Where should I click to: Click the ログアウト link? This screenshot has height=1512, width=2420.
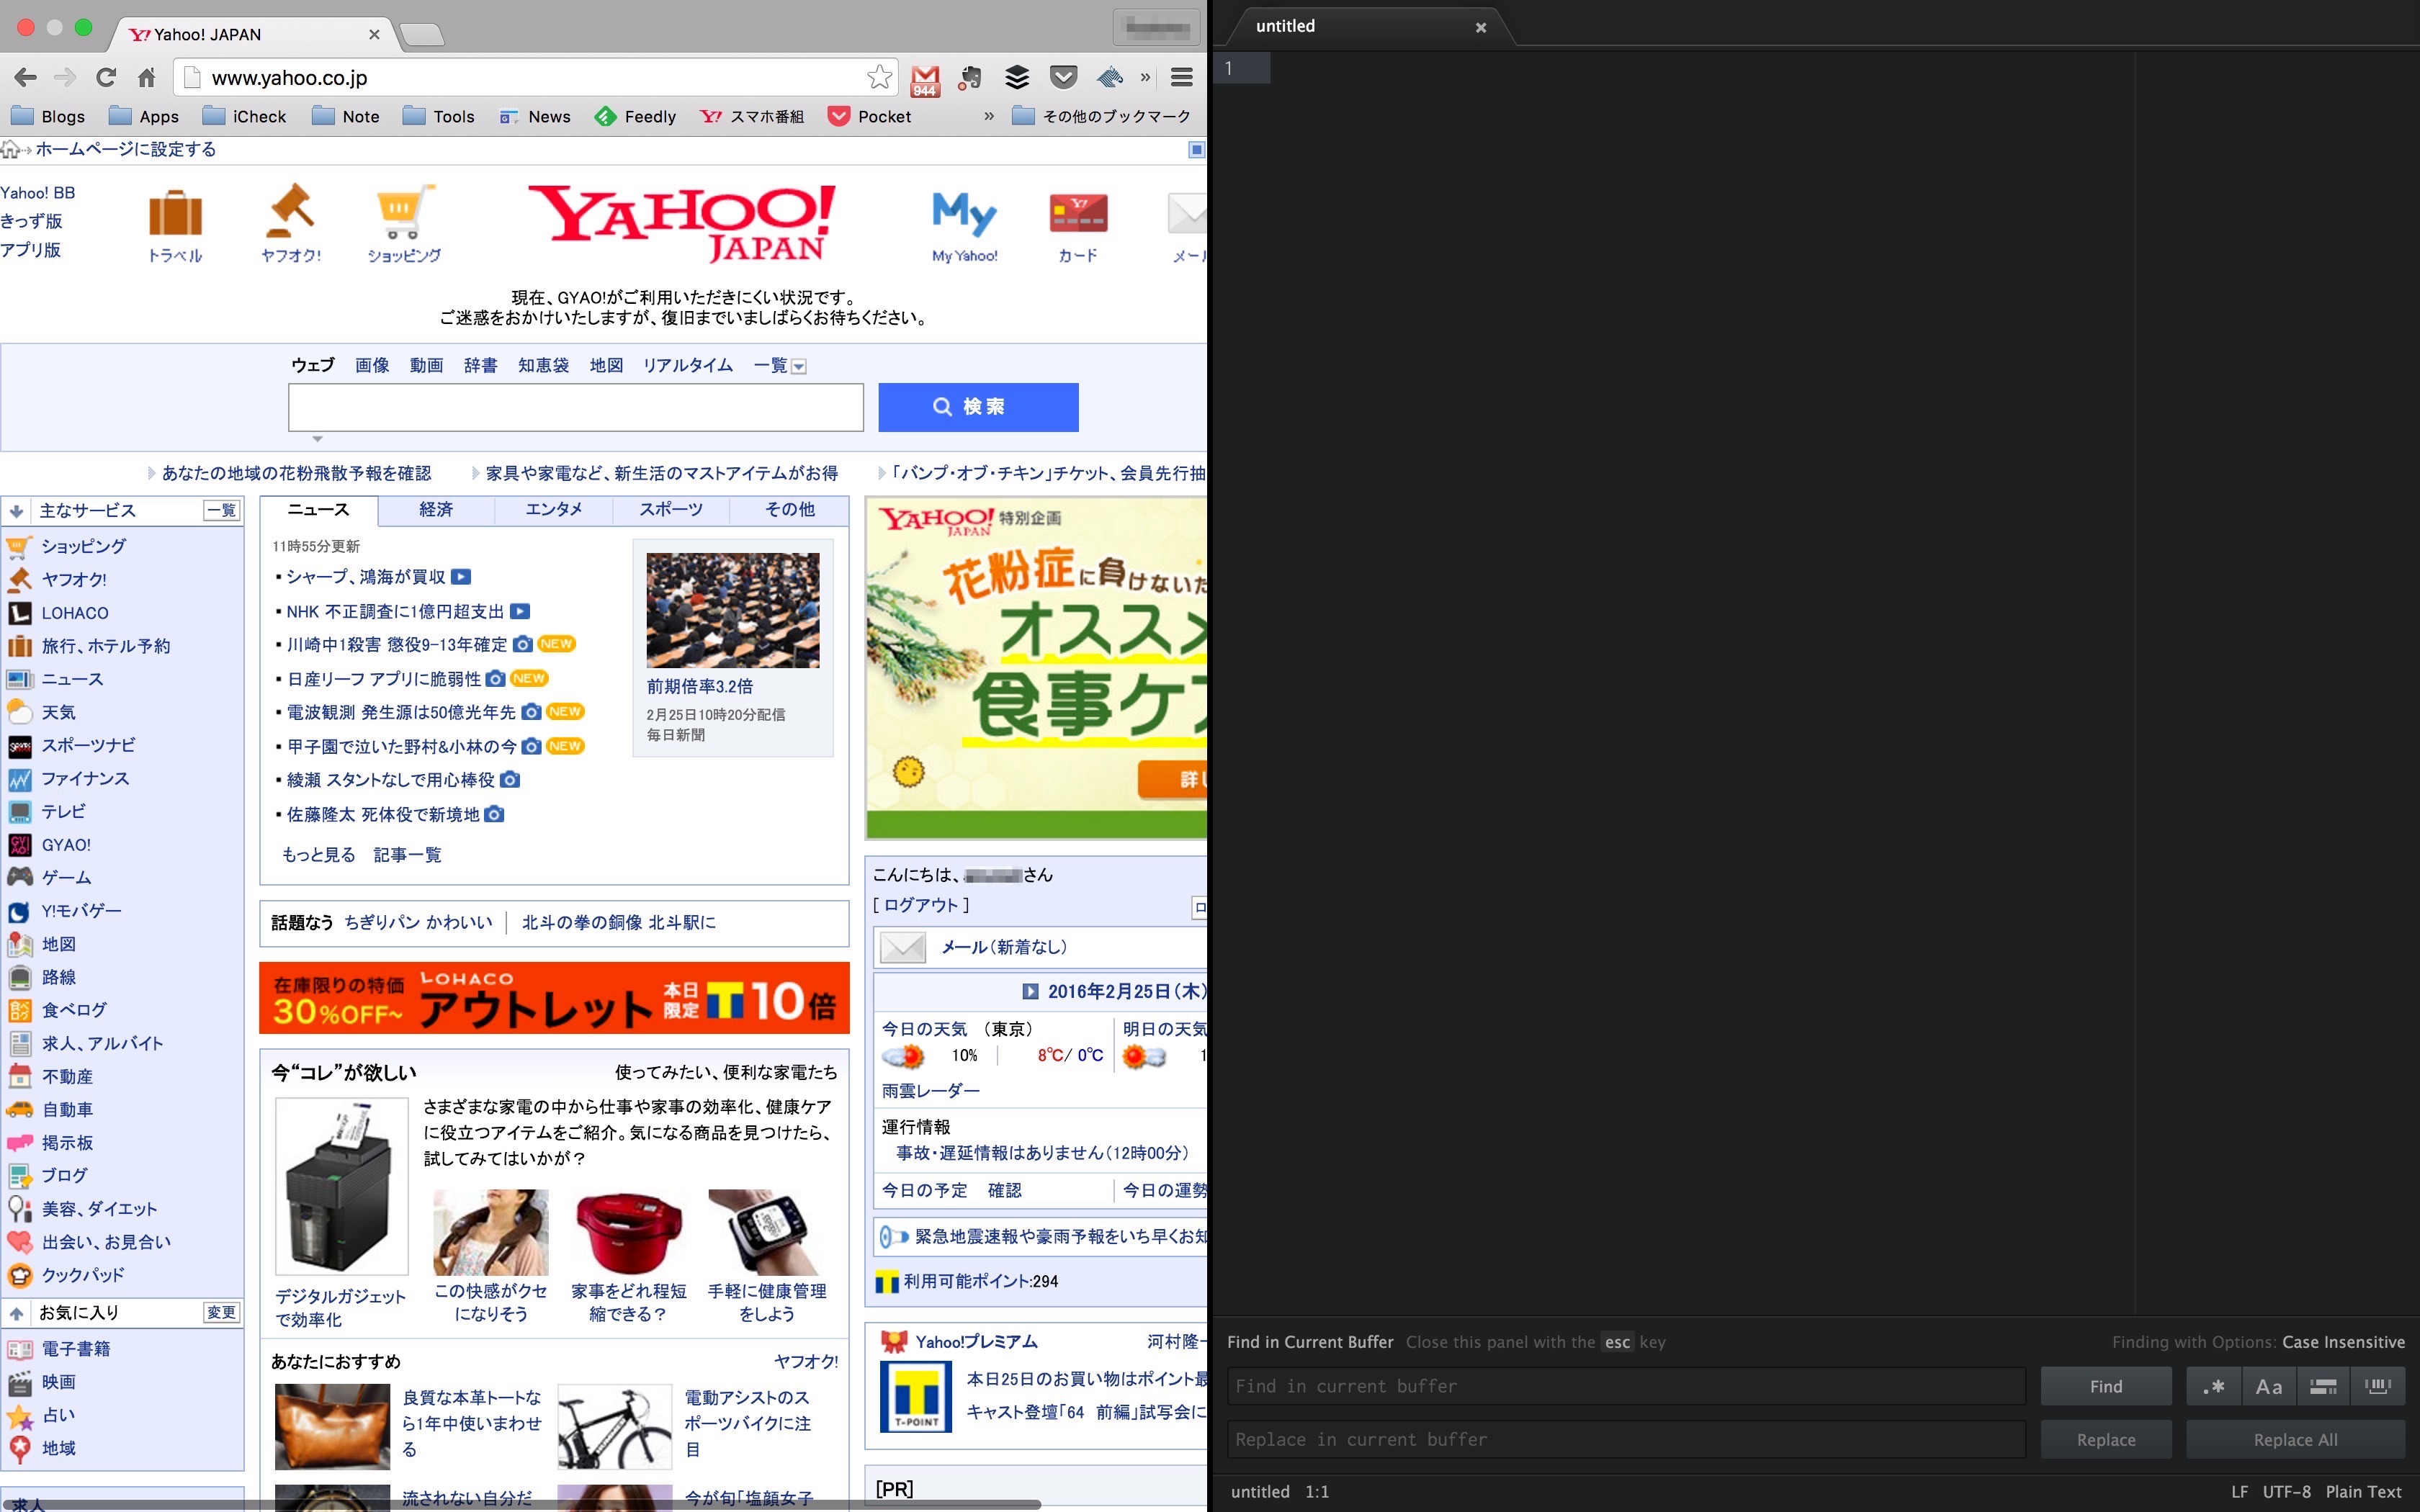[x=921, y=905]
